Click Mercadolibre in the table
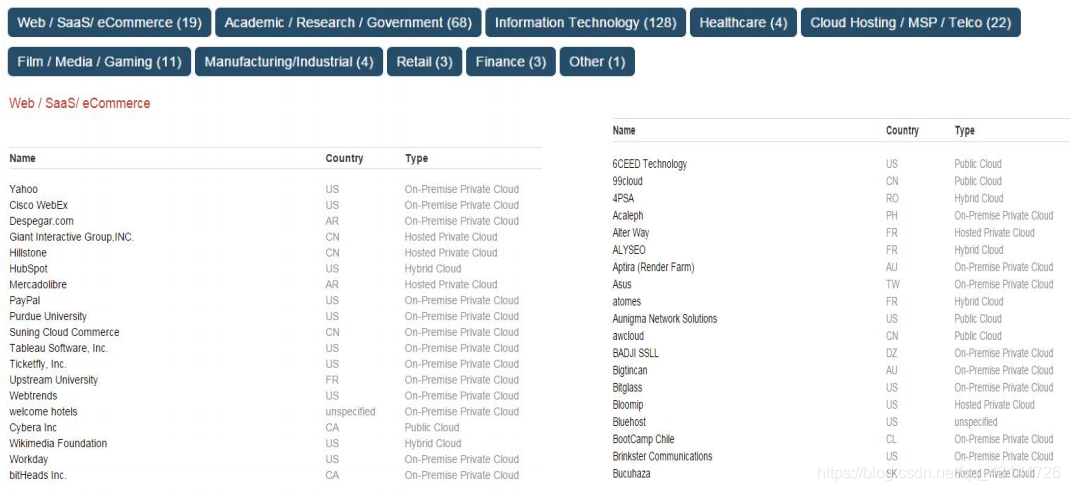The width and height of the screenshot is (1070, 491). point(38,284)
